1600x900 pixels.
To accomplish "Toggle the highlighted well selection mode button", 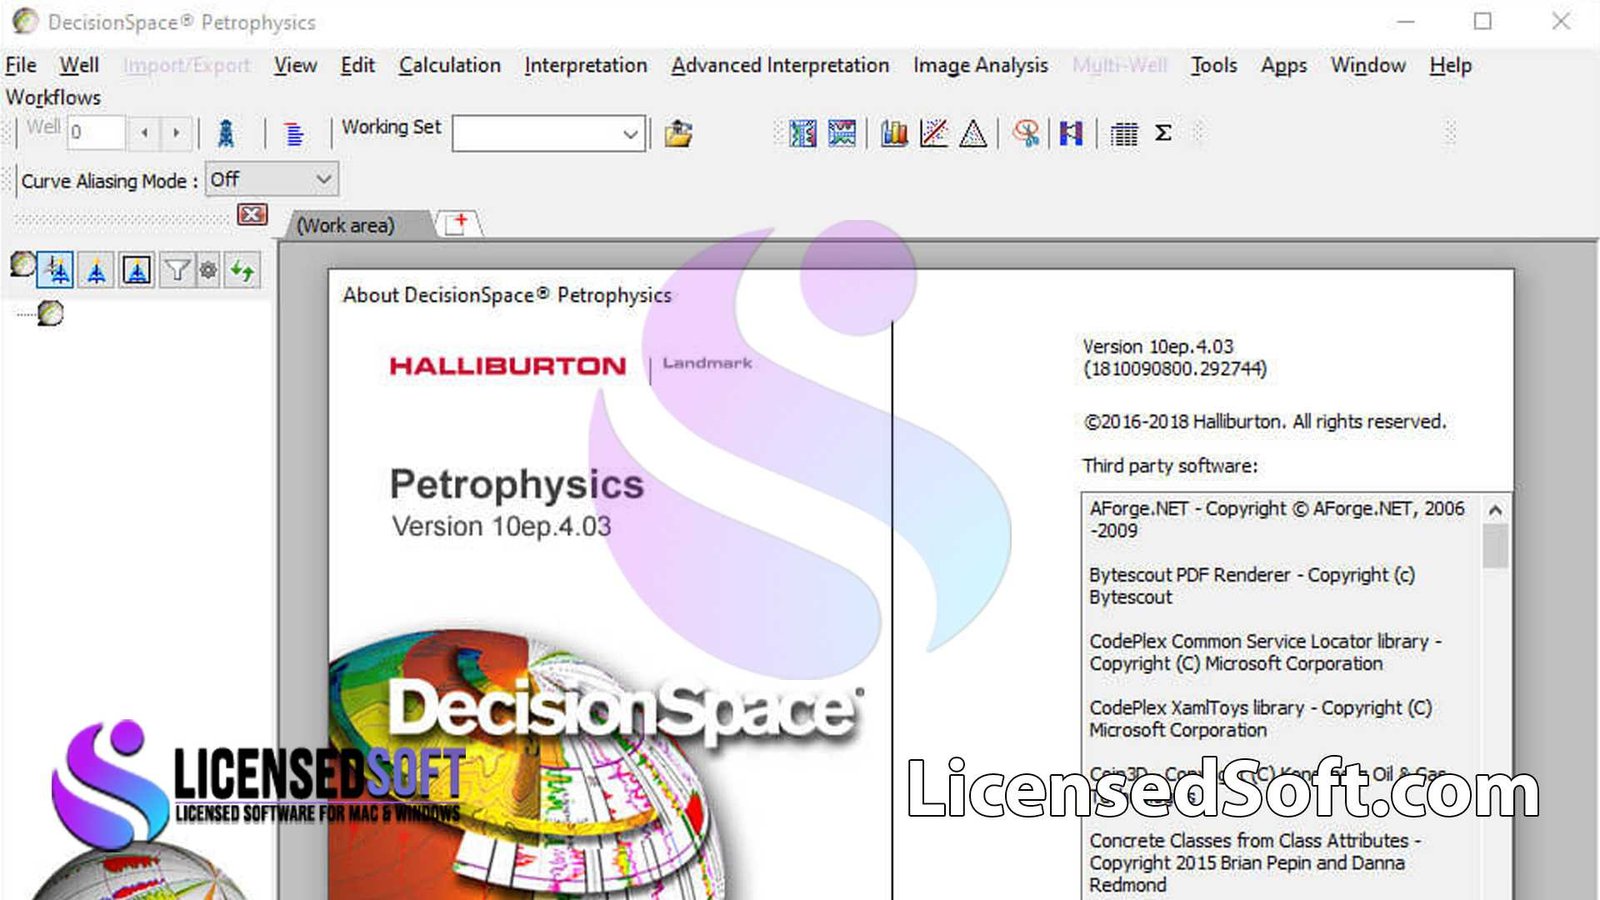I will (x=56, y=269).
